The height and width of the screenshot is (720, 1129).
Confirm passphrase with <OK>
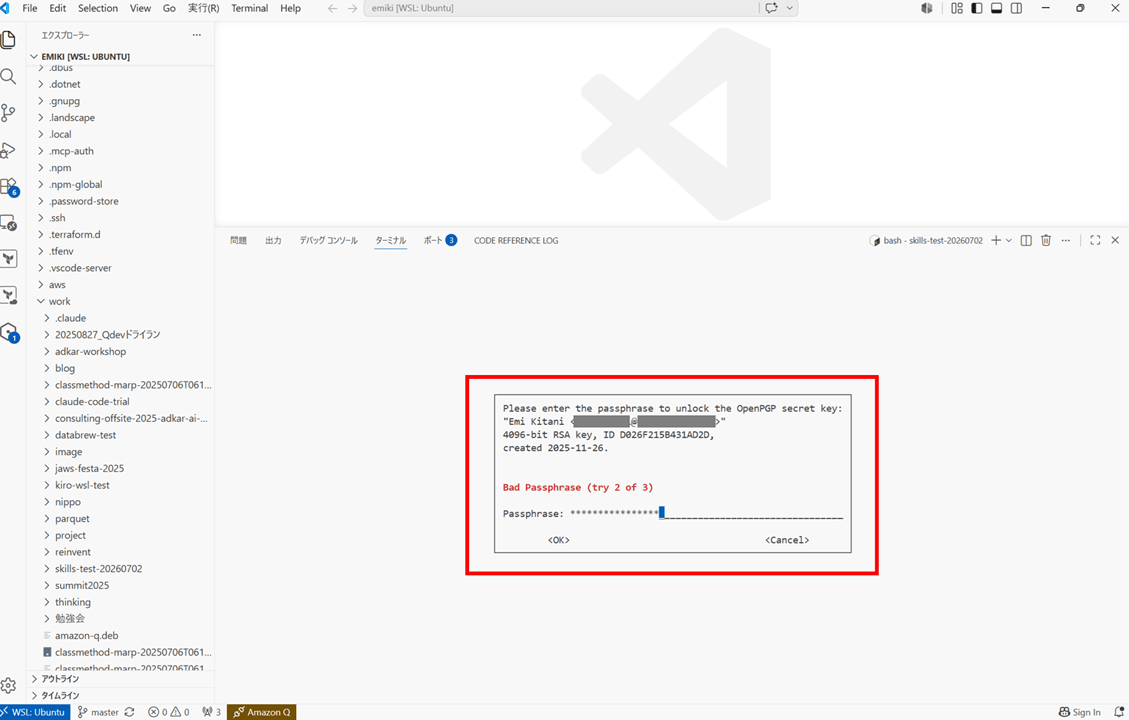click(x=559, y=540)
